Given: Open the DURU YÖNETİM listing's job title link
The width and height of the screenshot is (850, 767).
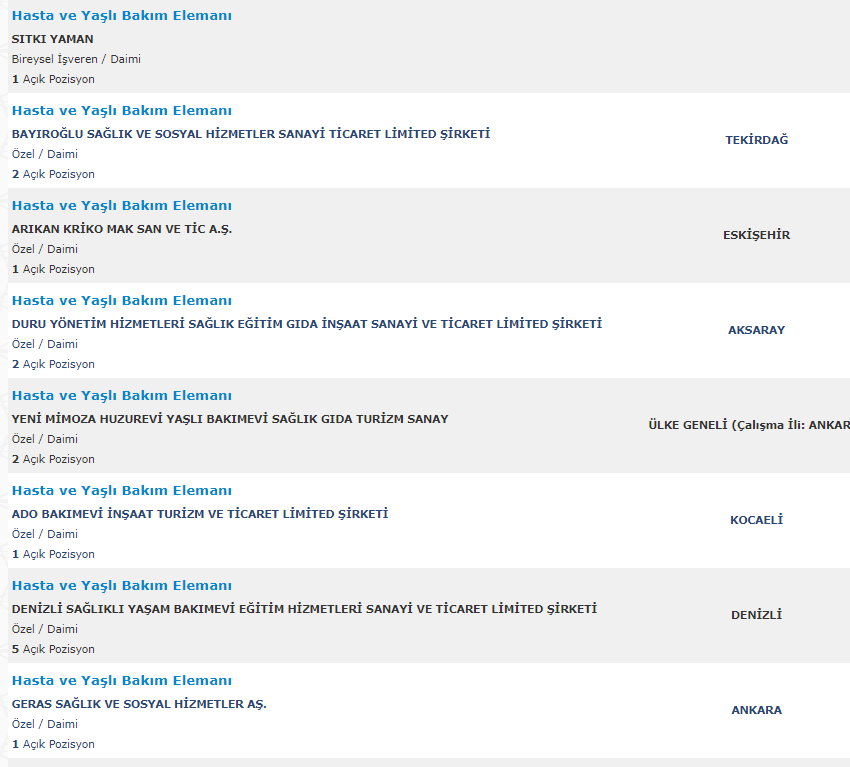Looking at the screenshot, I should tap(121, 301).
